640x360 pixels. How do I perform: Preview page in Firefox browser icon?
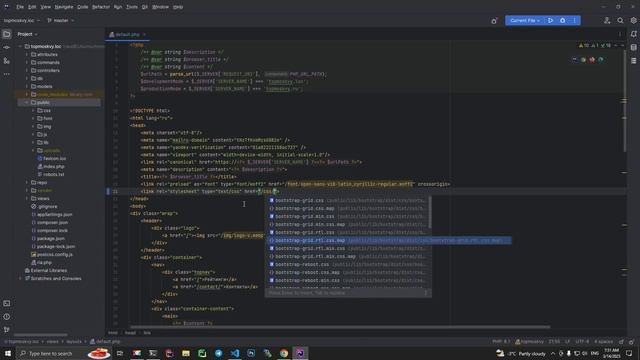(x=592, y=60)
